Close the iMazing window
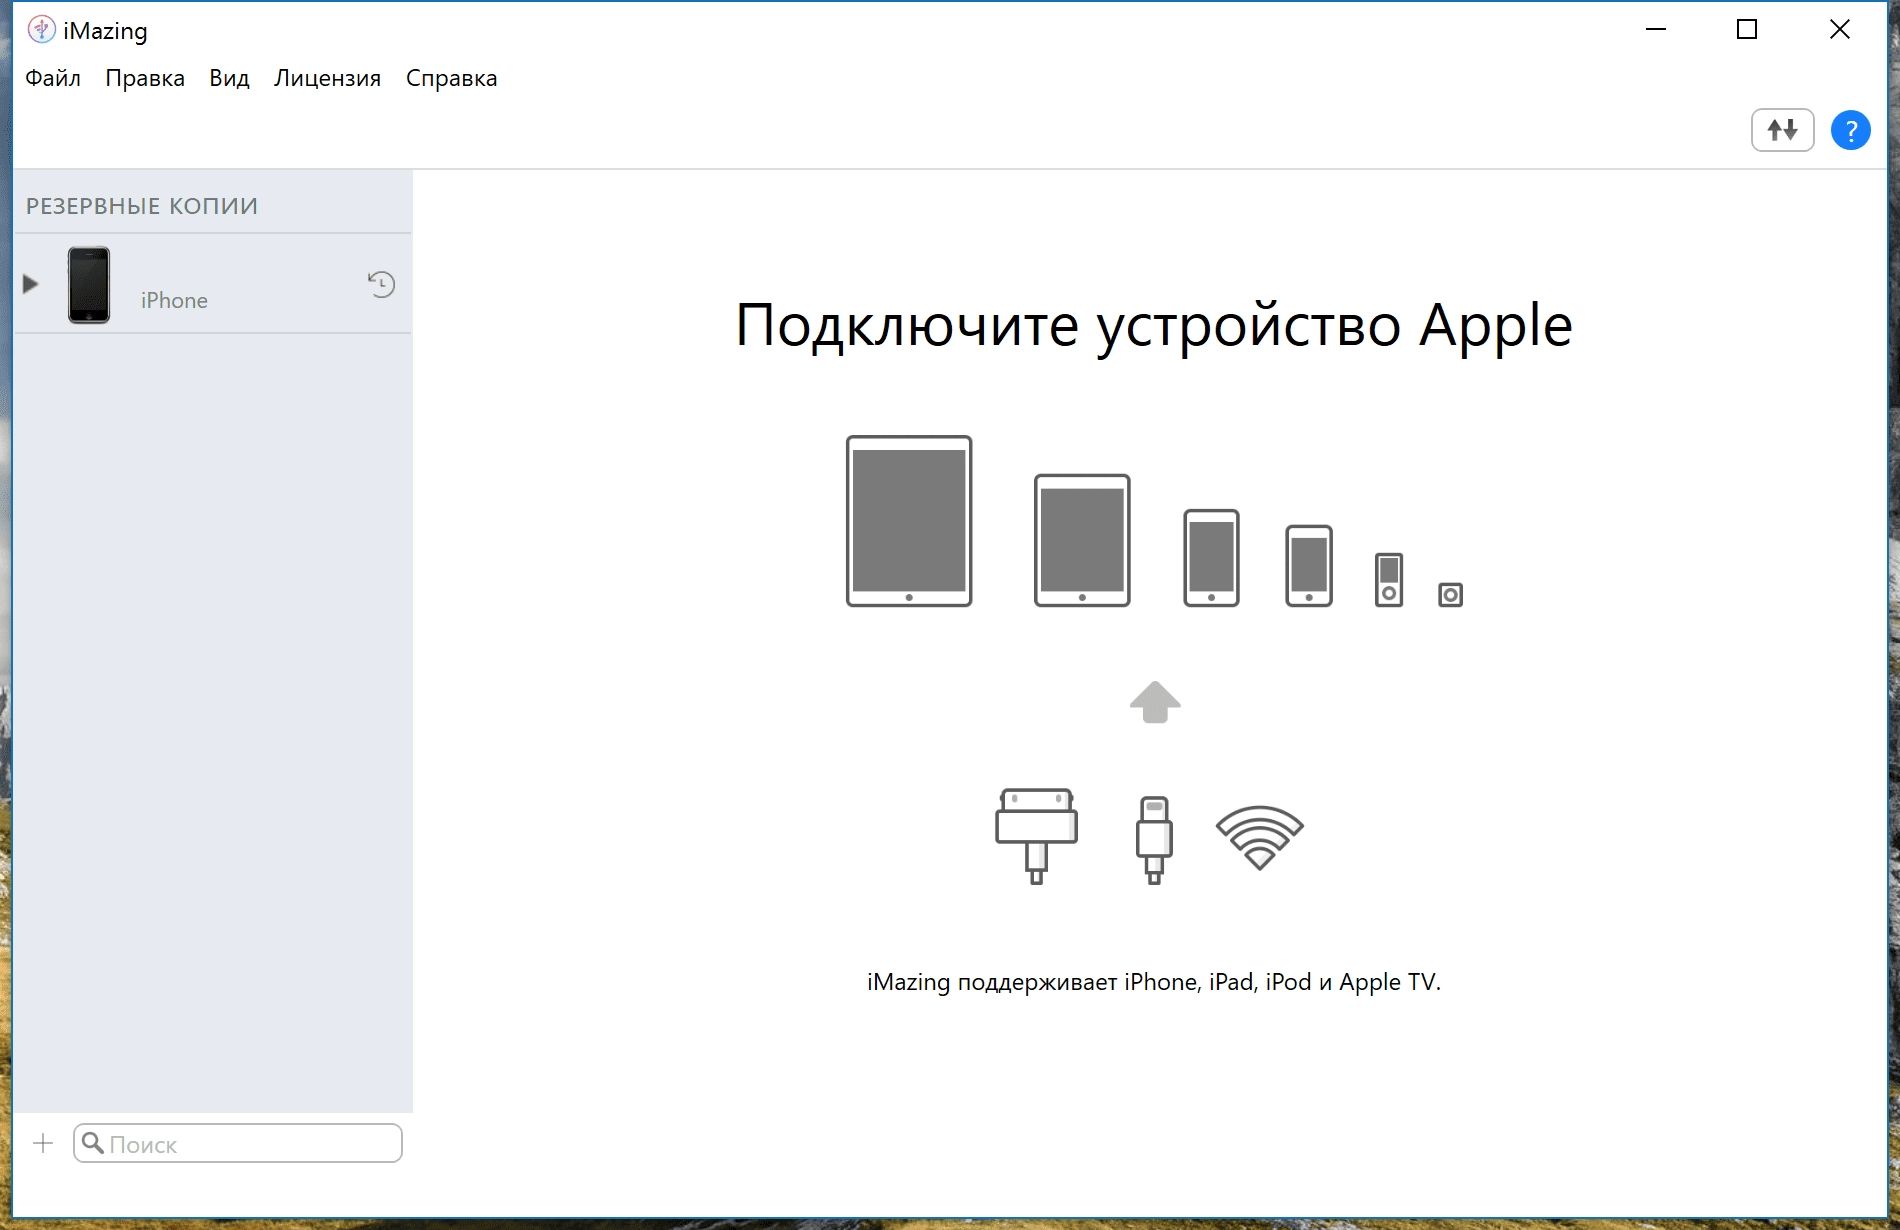This screenshot has height=1230, width=1900. 1840,30
